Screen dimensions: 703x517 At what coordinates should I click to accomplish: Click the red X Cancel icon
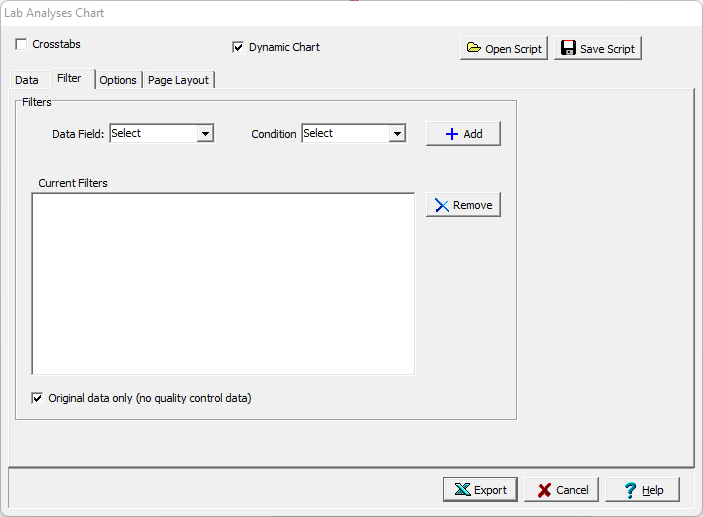tap(544, 490)
